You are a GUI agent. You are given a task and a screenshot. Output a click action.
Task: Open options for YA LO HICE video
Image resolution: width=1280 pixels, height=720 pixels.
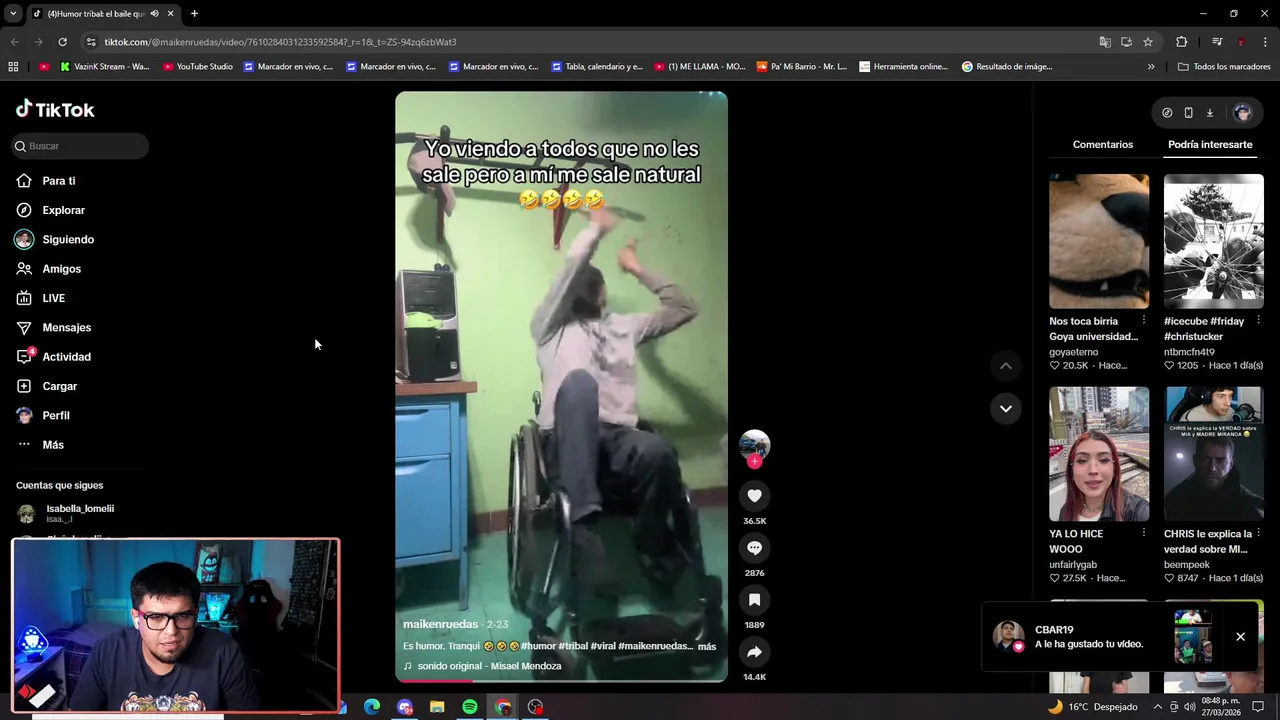(x=1144, y=534)
